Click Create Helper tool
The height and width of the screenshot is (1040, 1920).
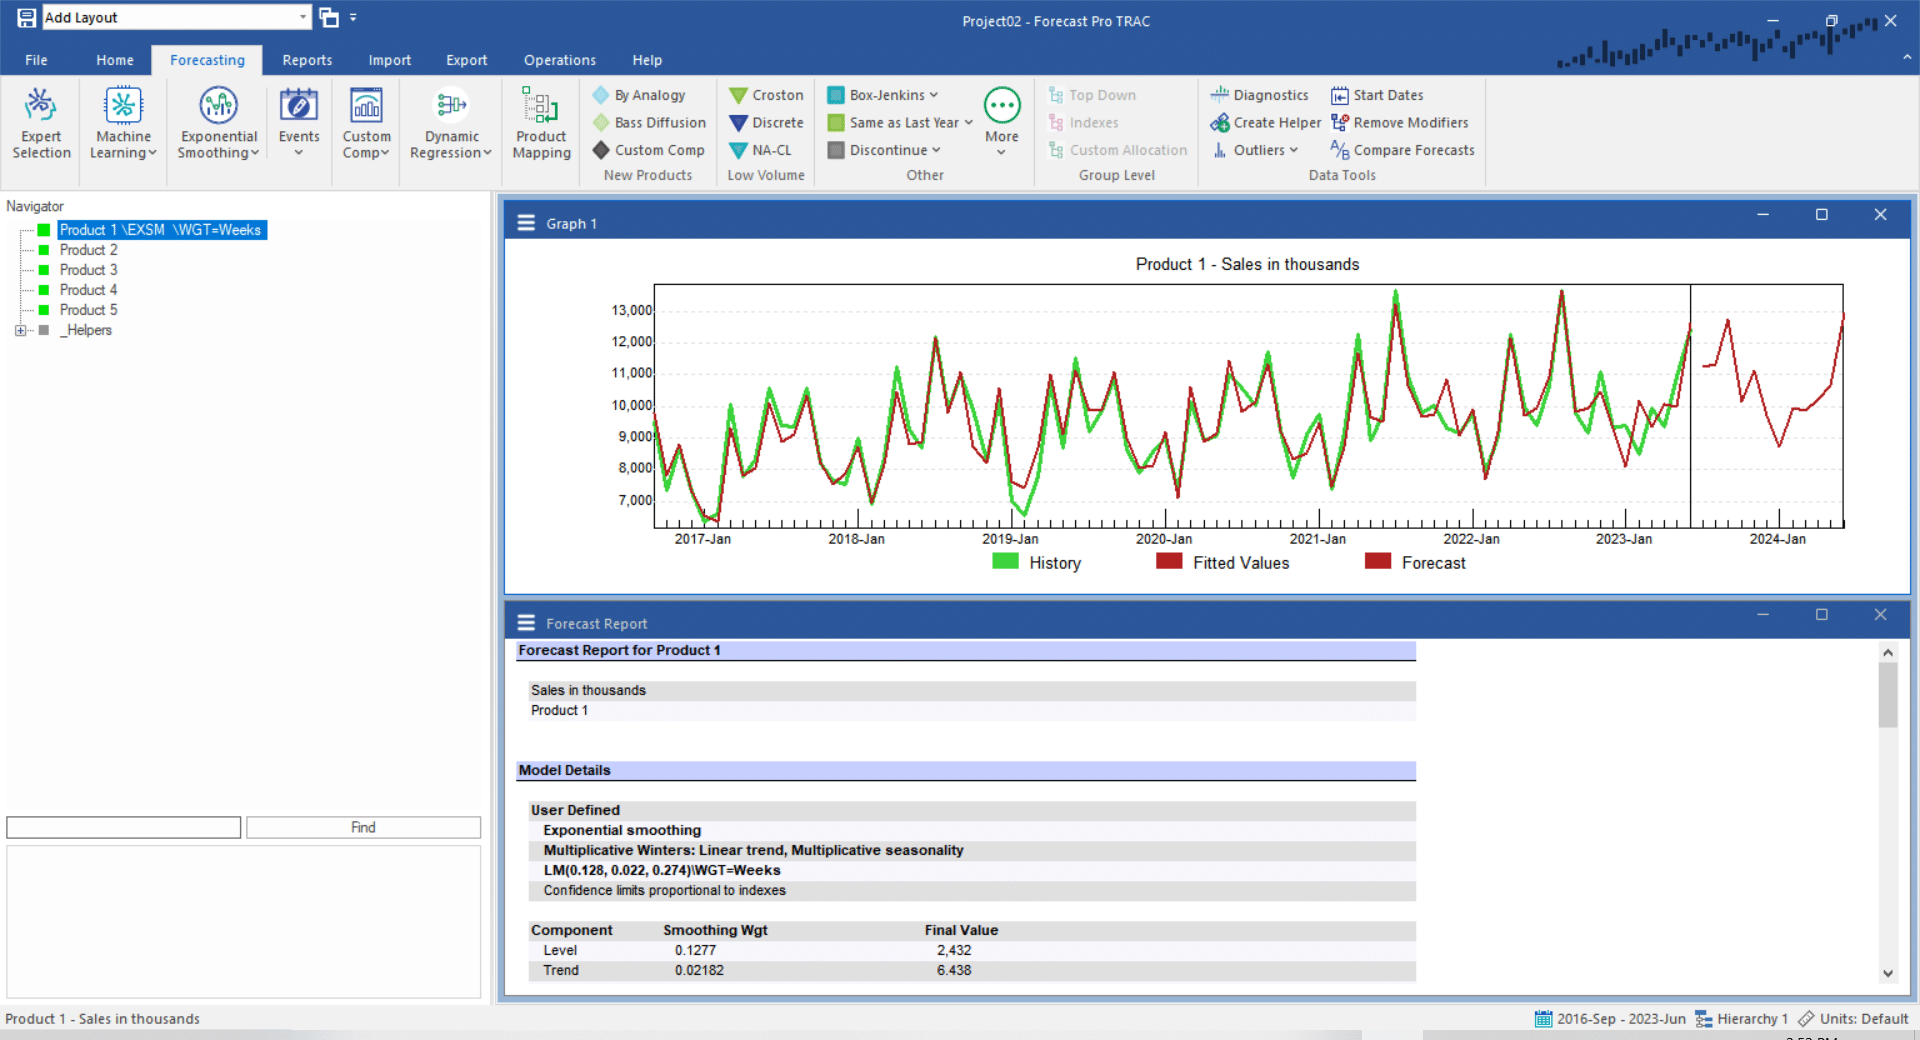(x=1265, y=122)
